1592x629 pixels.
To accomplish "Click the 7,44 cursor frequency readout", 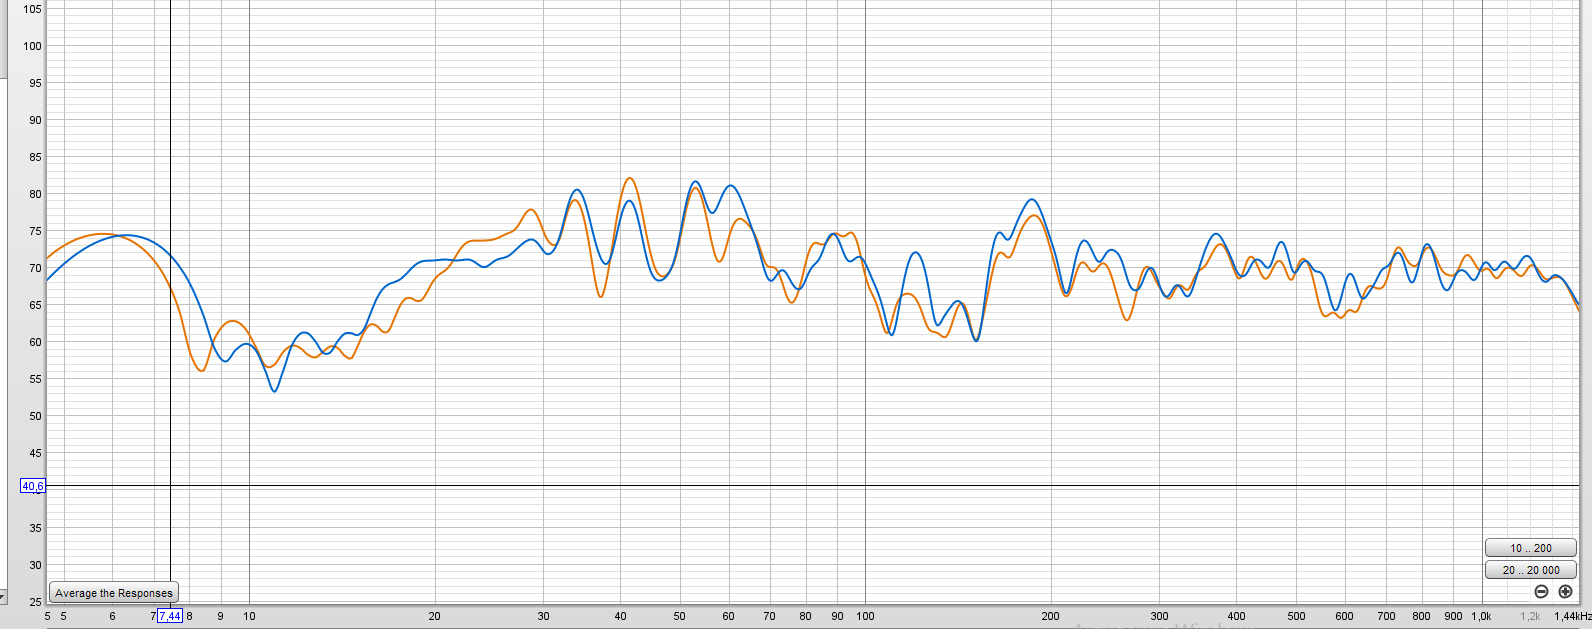I will point(170,616).
